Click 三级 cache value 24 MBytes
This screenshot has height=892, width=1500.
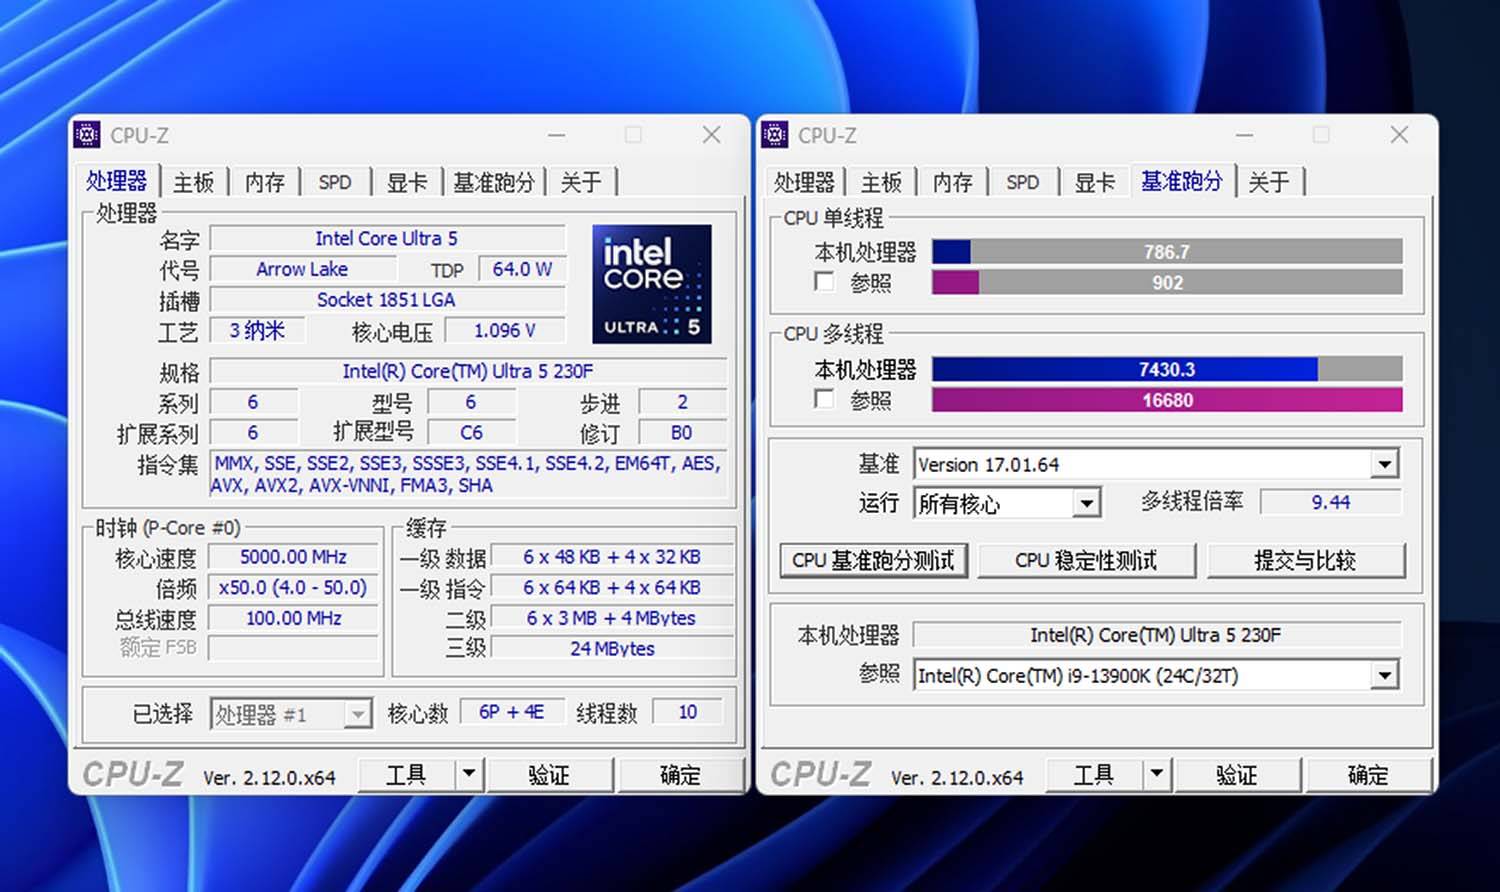(612, 648)
